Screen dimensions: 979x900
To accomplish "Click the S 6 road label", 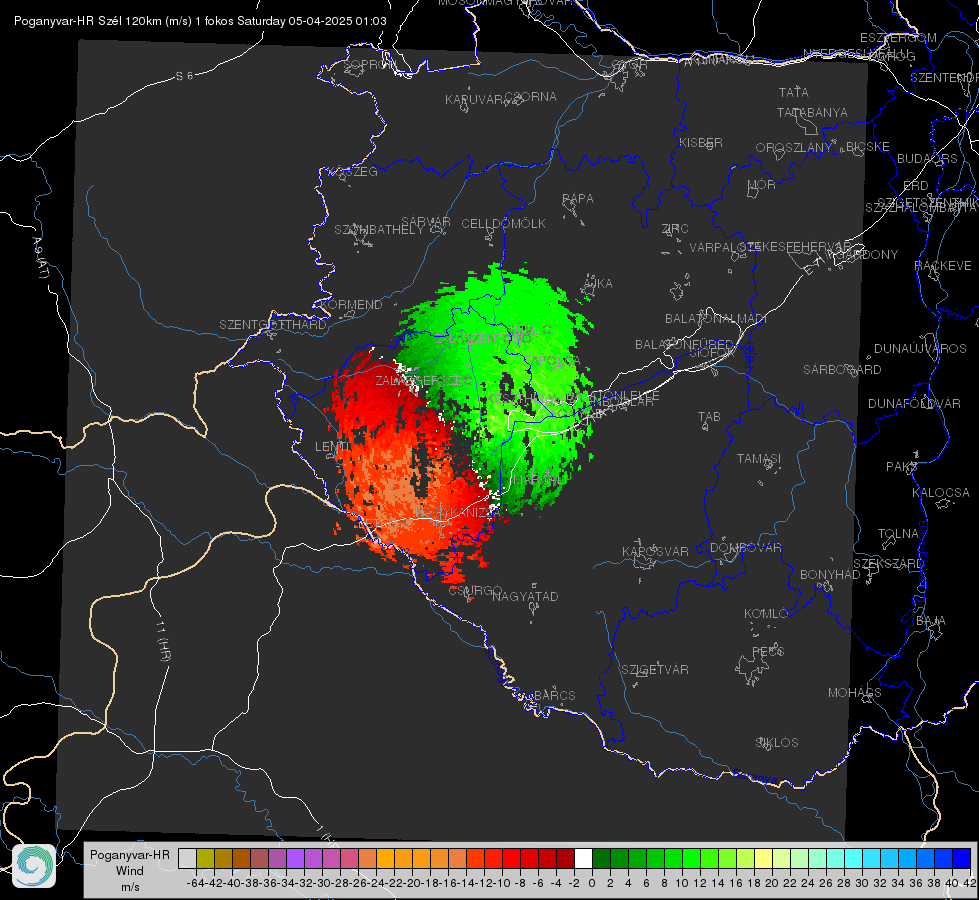I will pyautogui.click(x=184, y=76).
